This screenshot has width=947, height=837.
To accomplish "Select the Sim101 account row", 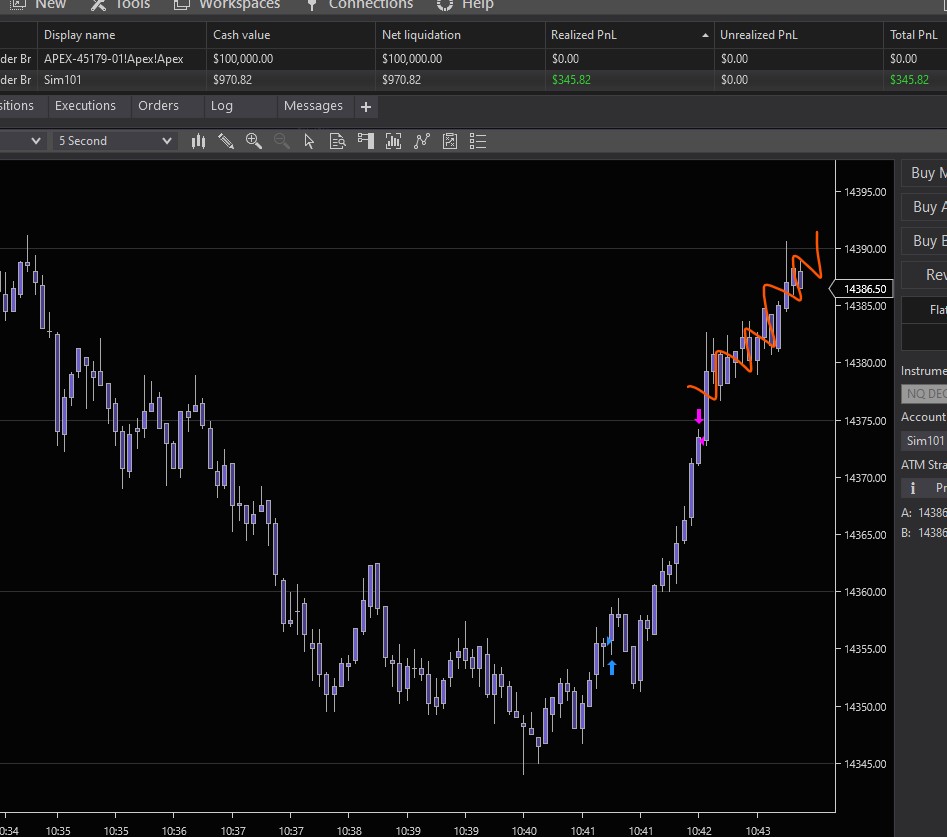I will point(62,79).
